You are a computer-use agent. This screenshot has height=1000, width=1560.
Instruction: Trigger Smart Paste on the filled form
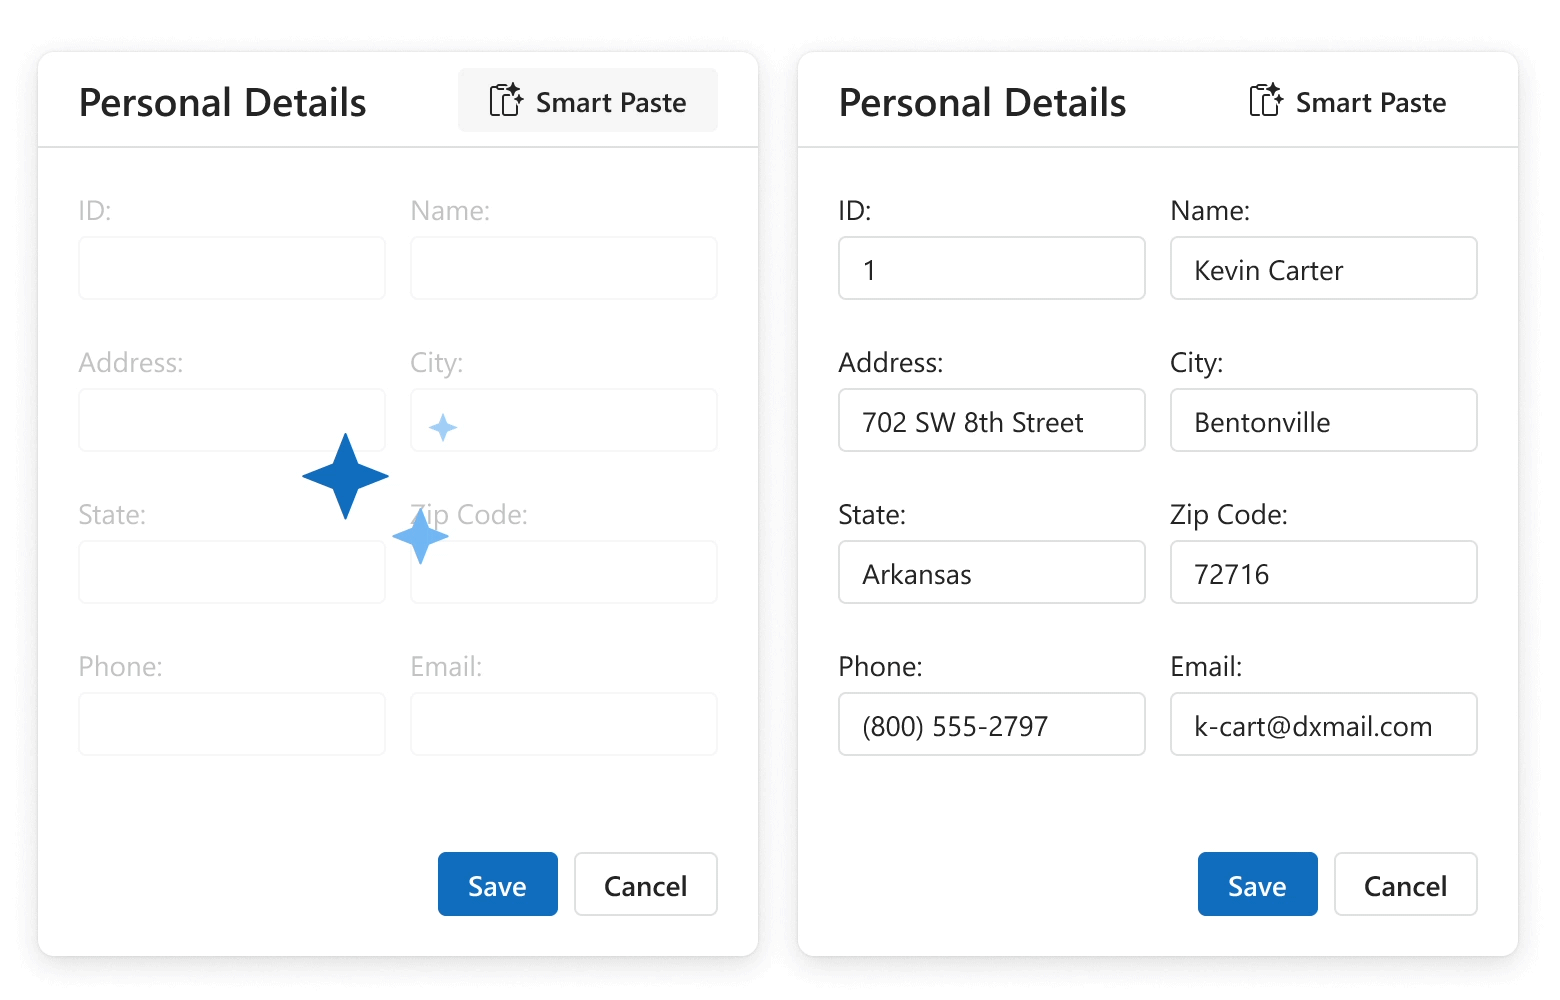tap(1347, 100)
